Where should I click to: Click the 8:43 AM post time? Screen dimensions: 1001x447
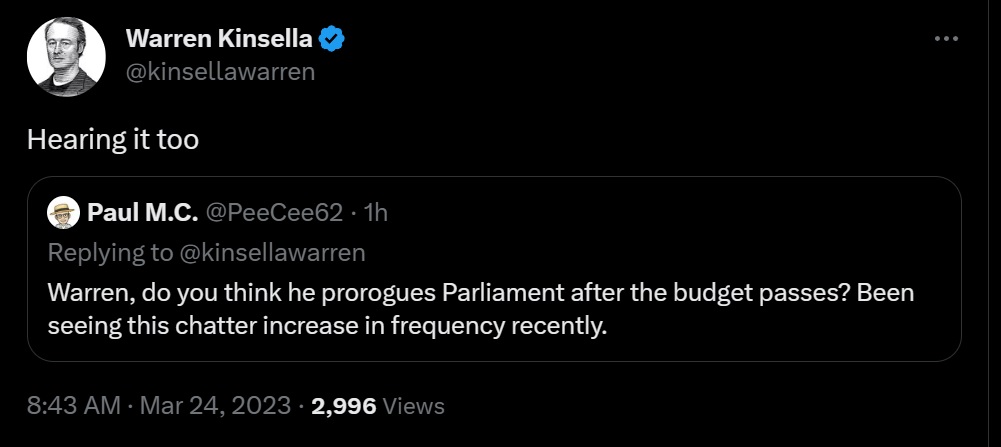(72, 406)
